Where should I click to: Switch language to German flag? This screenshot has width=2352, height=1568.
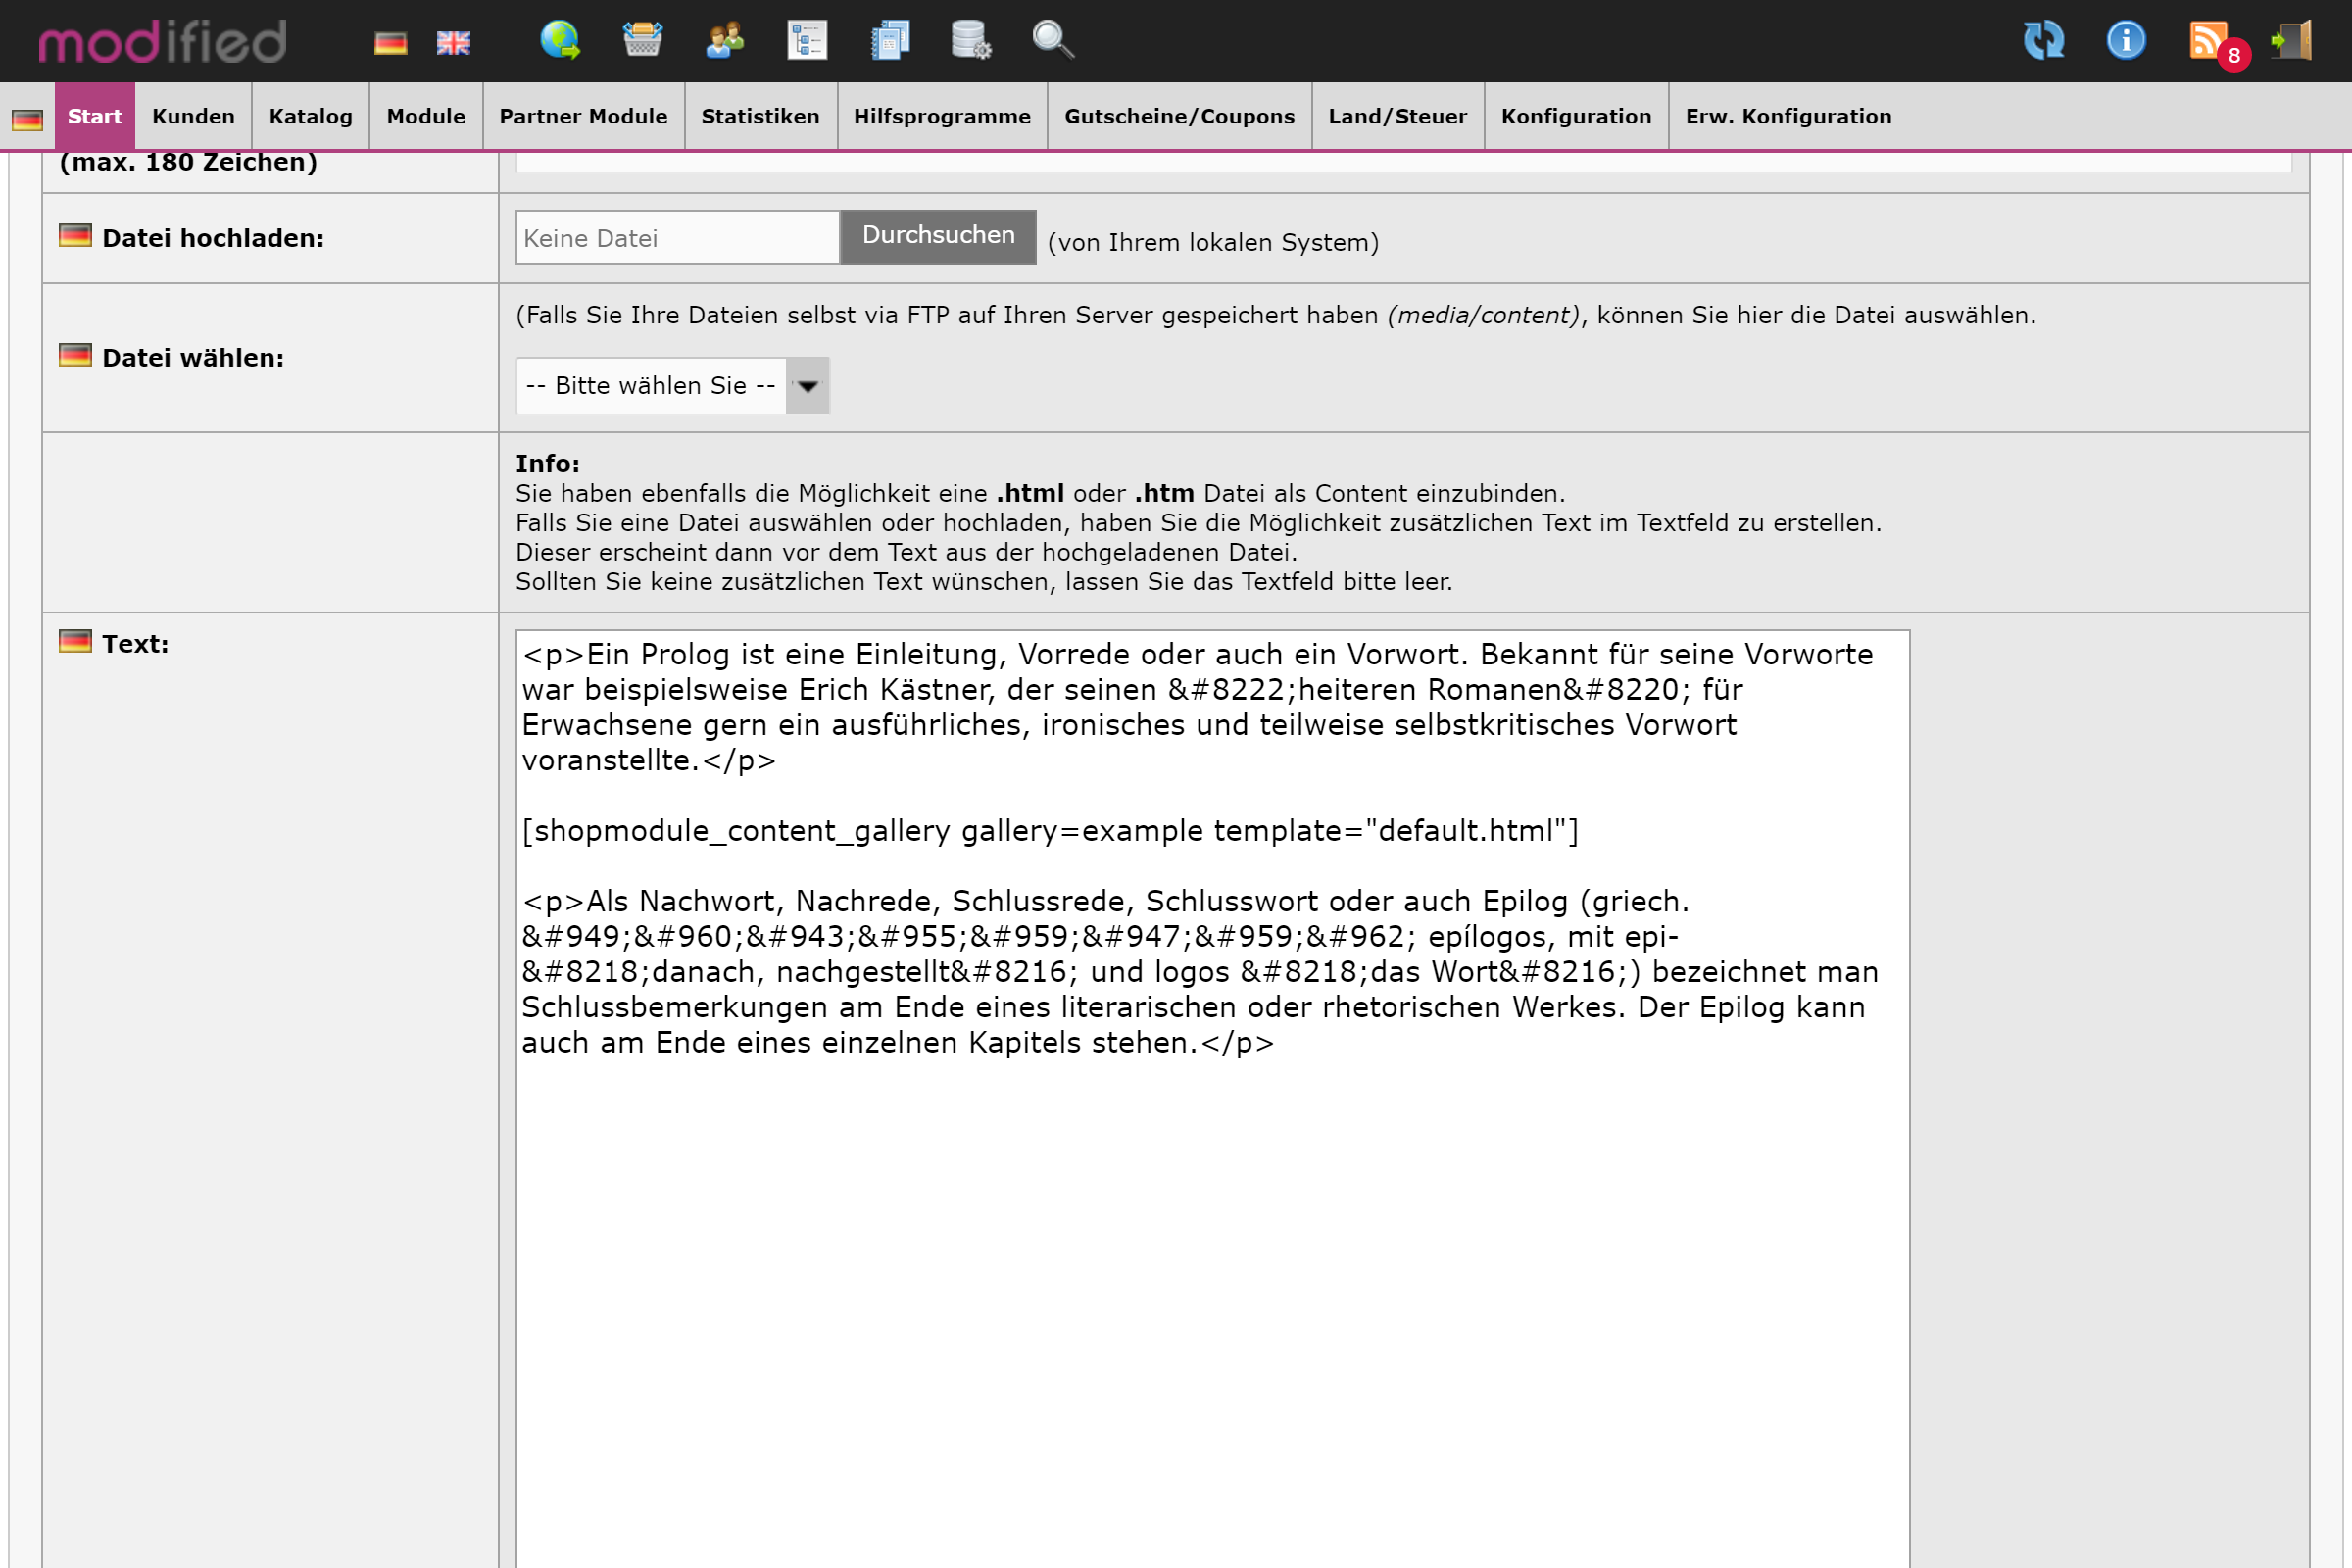[390, 43]
